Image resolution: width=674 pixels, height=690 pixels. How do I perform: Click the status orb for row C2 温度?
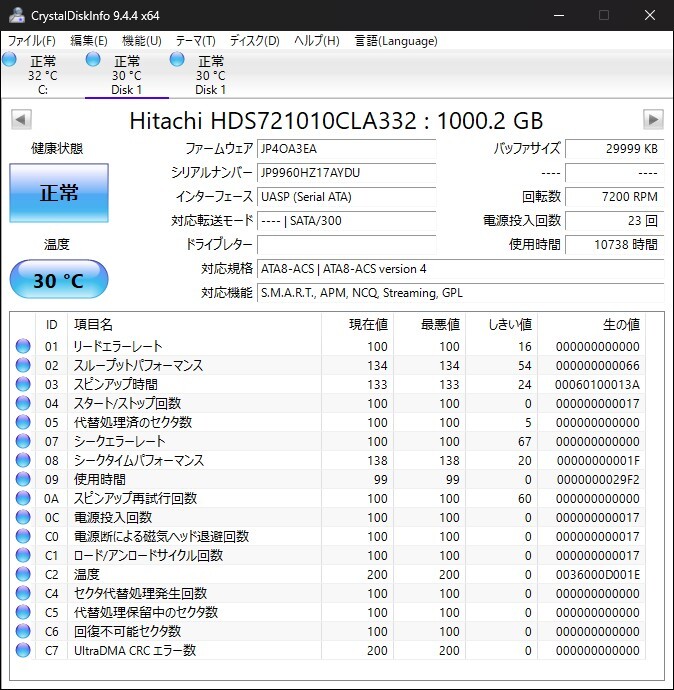click(x=23, y=575)
